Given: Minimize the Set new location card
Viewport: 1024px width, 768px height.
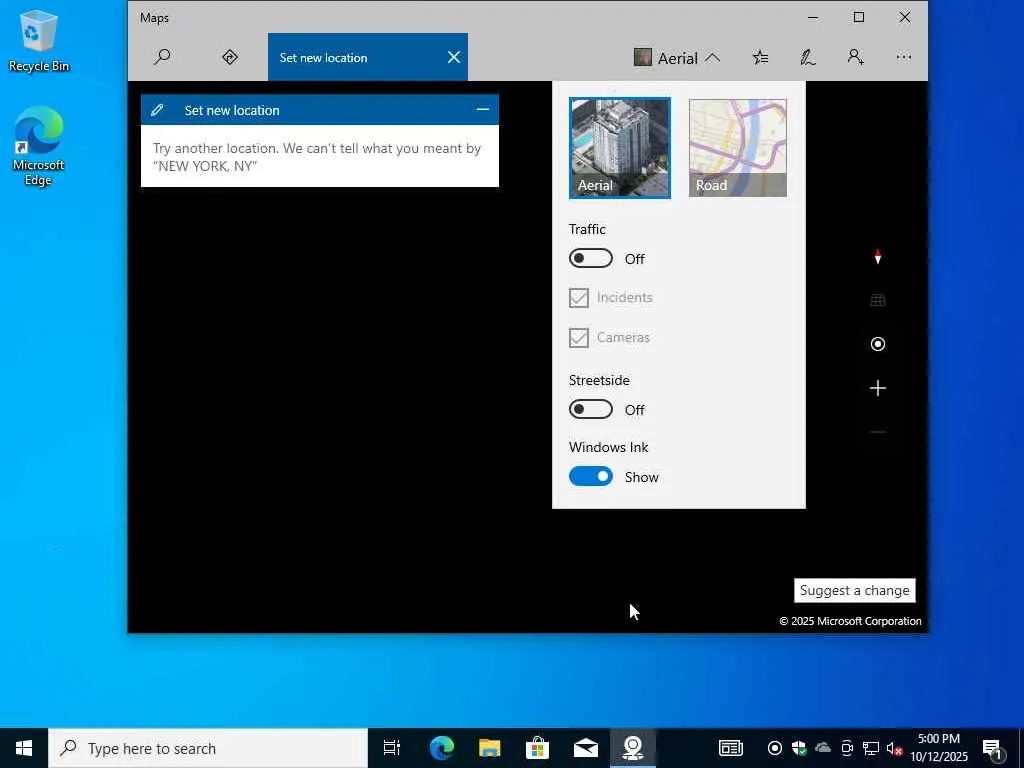Looking at the screenshot, I should (x=483, y=110).
